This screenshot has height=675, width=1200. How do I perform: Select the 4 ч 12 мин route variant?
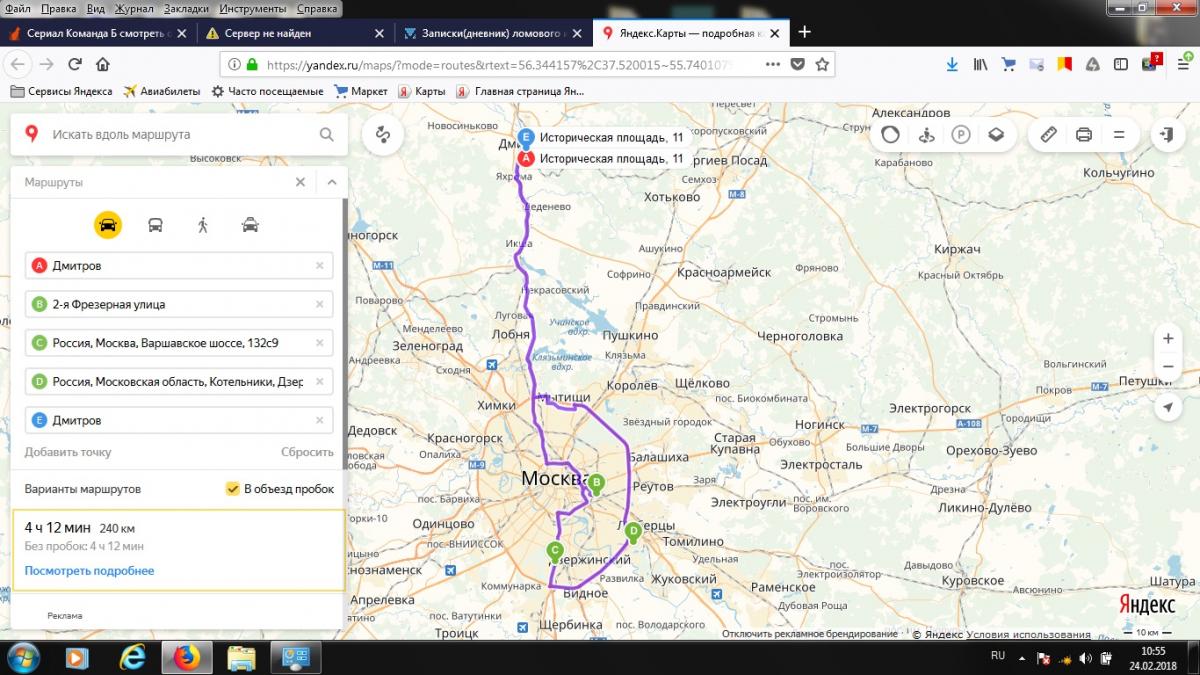178,550
